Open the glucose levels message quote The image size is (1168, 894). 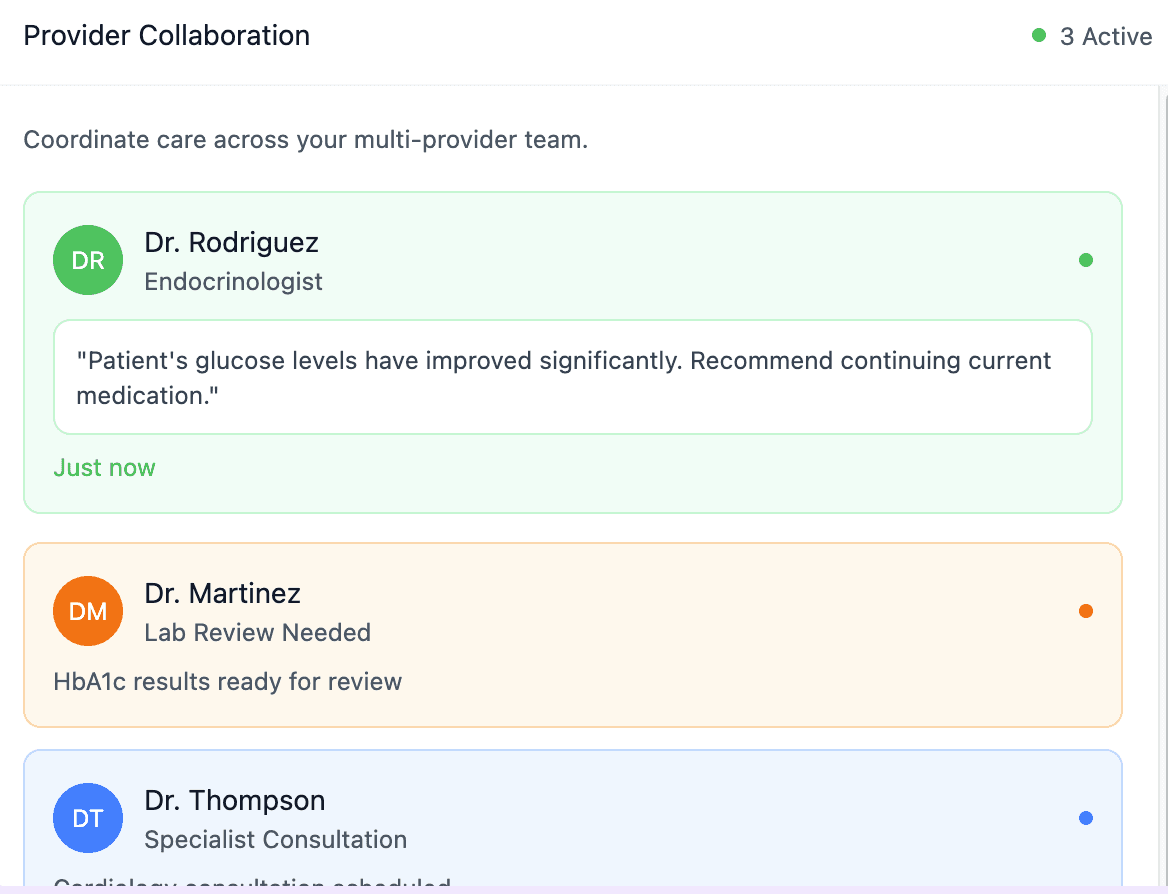coord(573,377)
